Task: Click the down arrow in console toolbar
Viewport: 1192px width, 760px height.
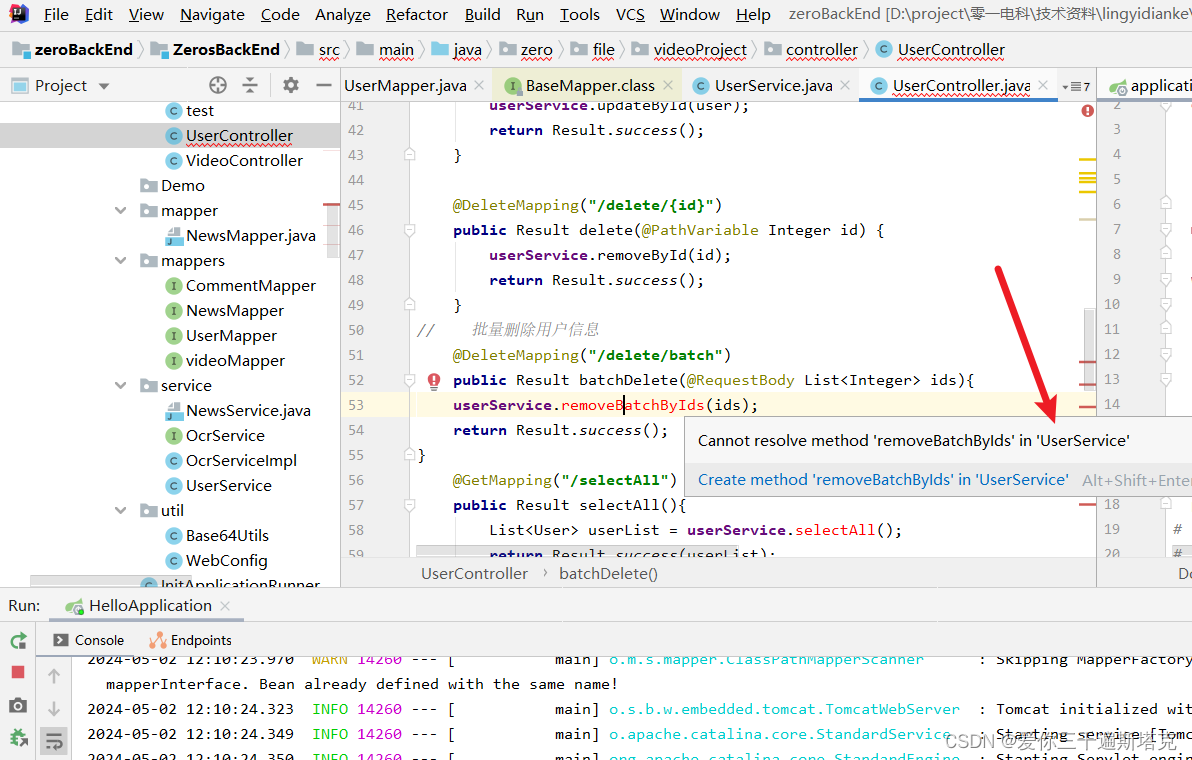Action: pyautogui.click(x=54, y=708)
